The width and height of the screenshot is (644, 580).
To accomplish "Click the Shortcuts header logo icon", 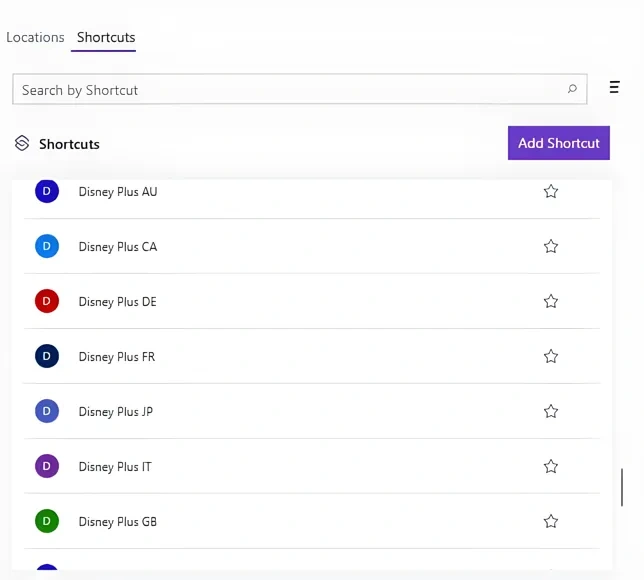I will [x=22, y=143].
